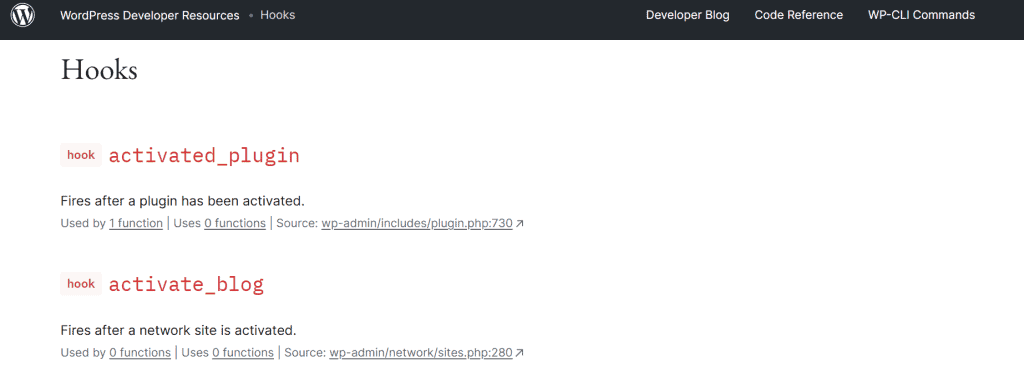
Task: Open the activated_plugin hook page
Action: [x=204, y=155]
